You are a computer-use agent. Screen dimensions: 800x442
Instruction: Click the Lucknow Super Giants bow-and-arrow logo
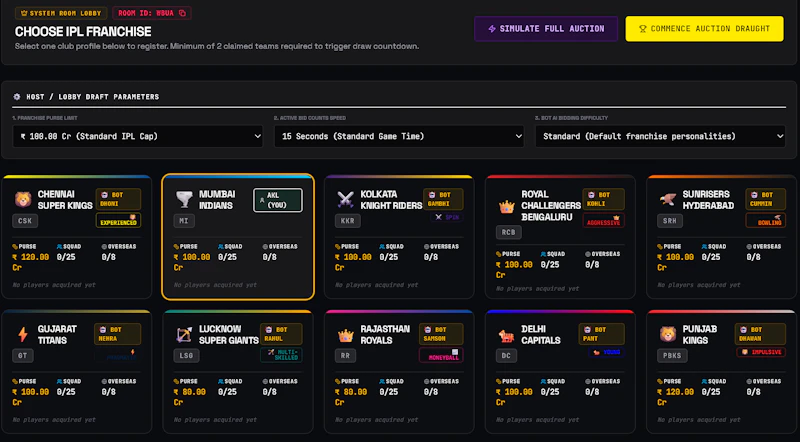[184, 334]
